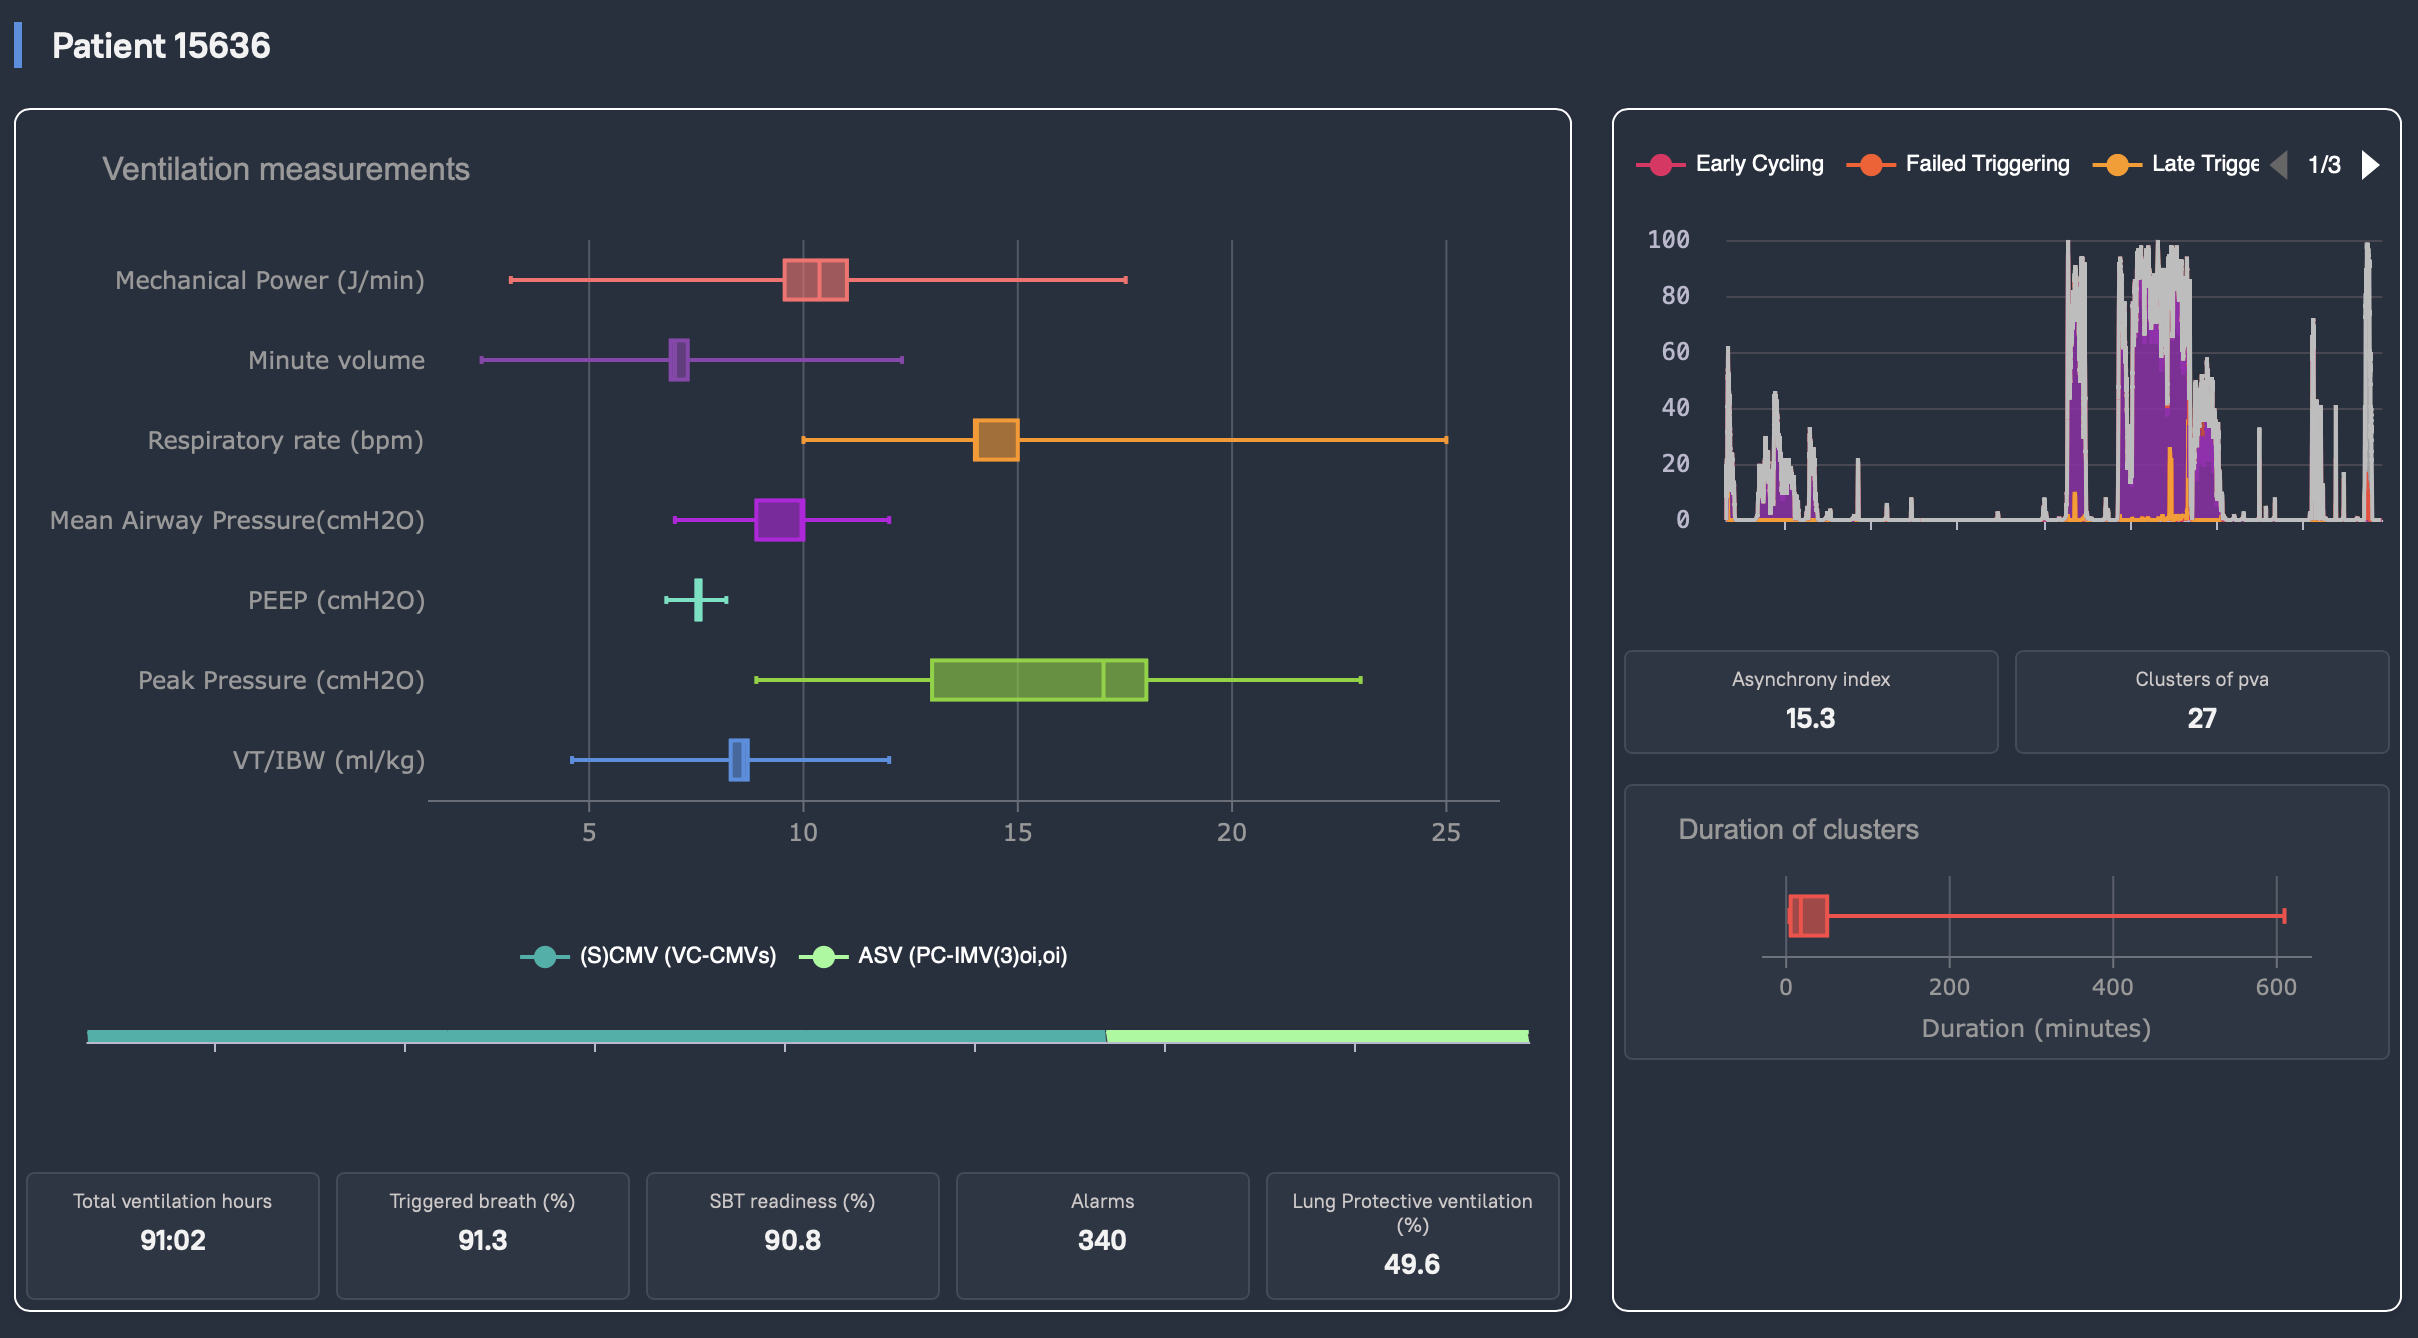The height and width of the screenshot is (1338, 2418).
Task: Open the asynchrony chart page selector 1/3
Action: click(2325, 164)
